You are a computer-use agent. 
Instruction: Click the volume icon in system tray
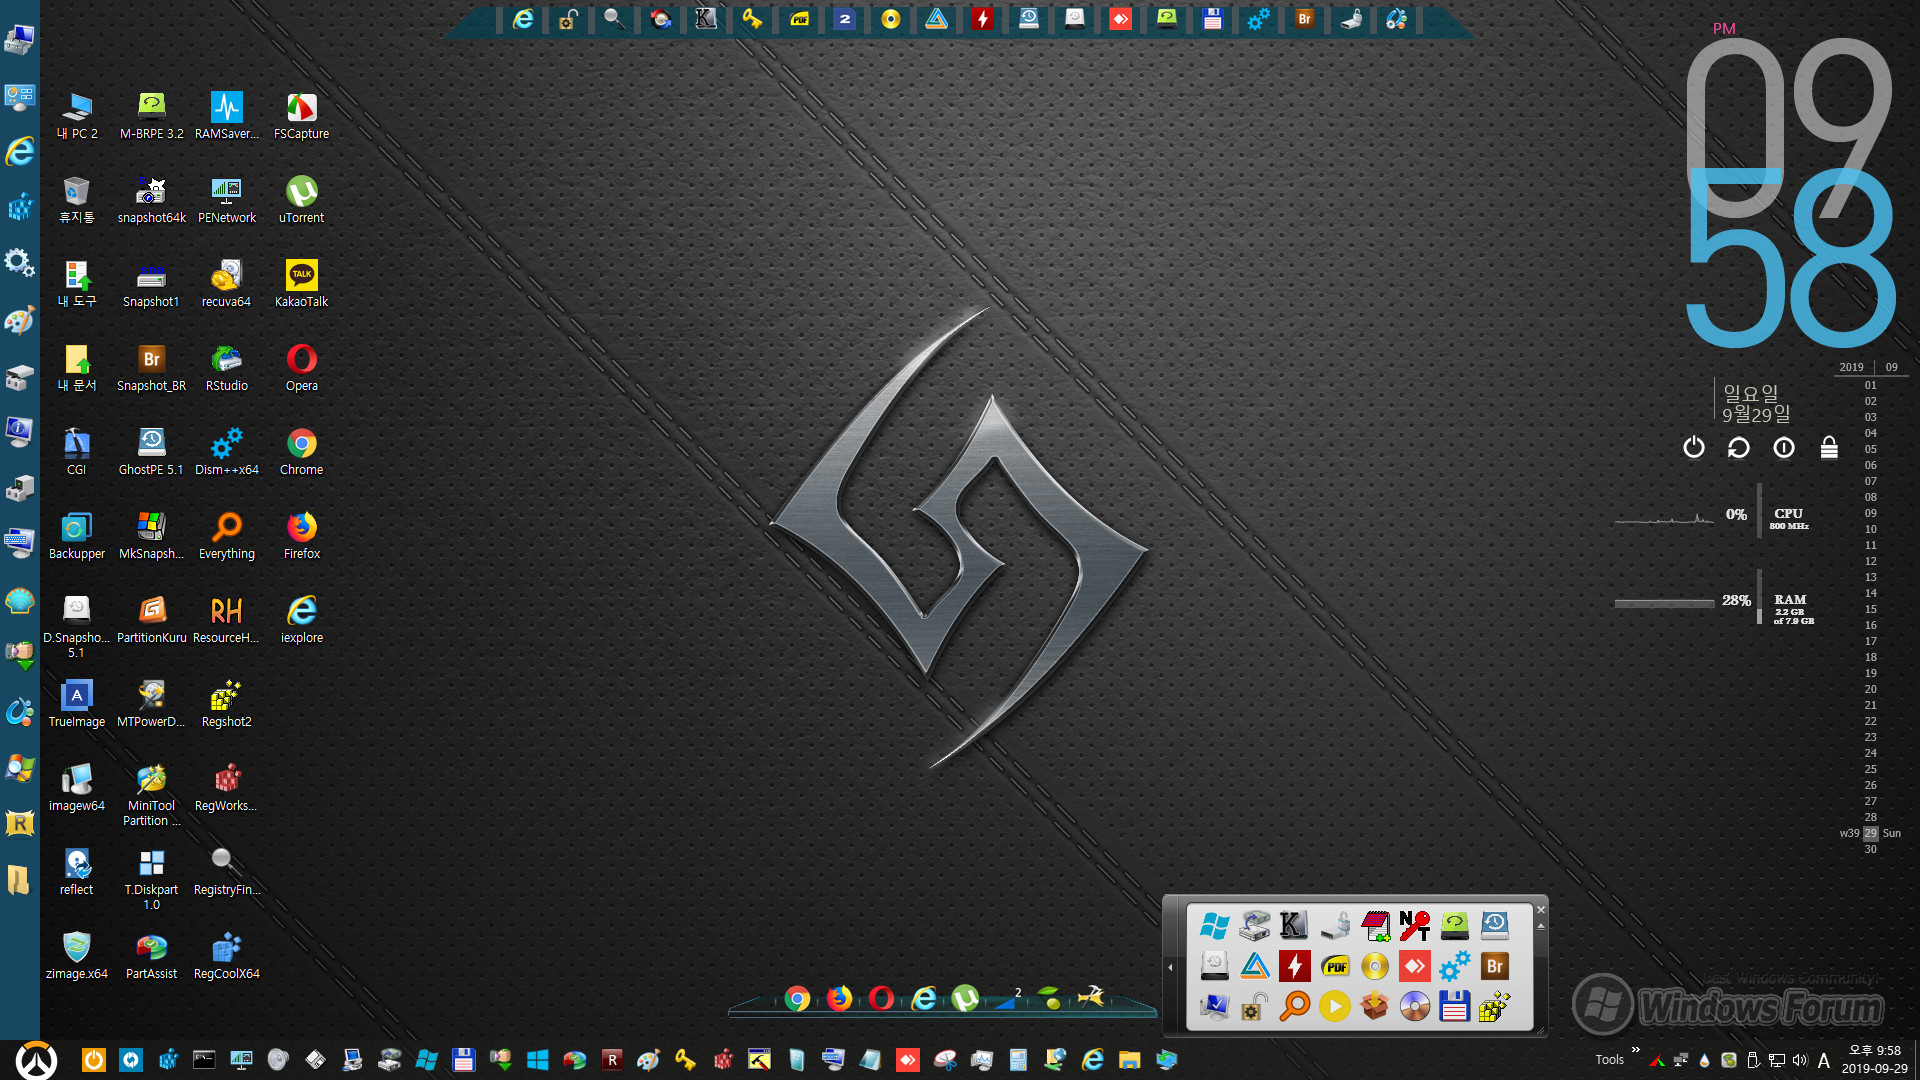click(x=1800, y=1060)
